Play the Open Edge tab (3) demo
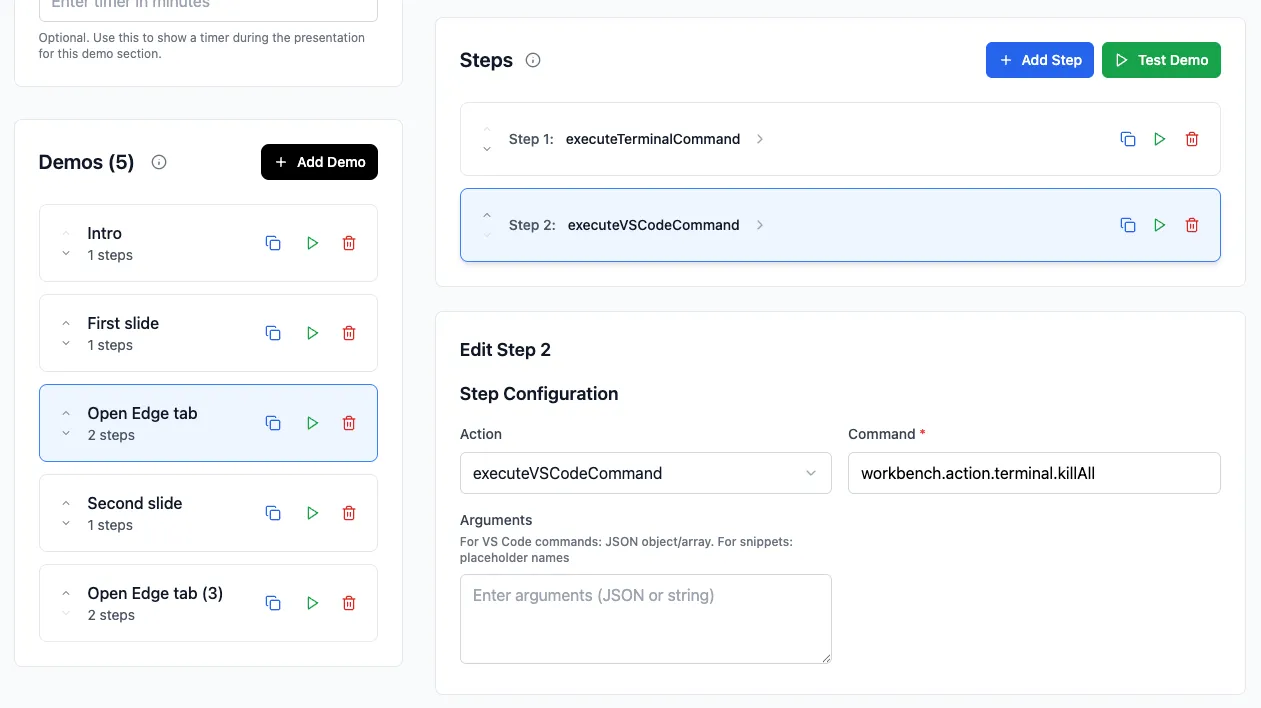Image resolution: width=1261 pixels, height=708 pixels. 312,603
